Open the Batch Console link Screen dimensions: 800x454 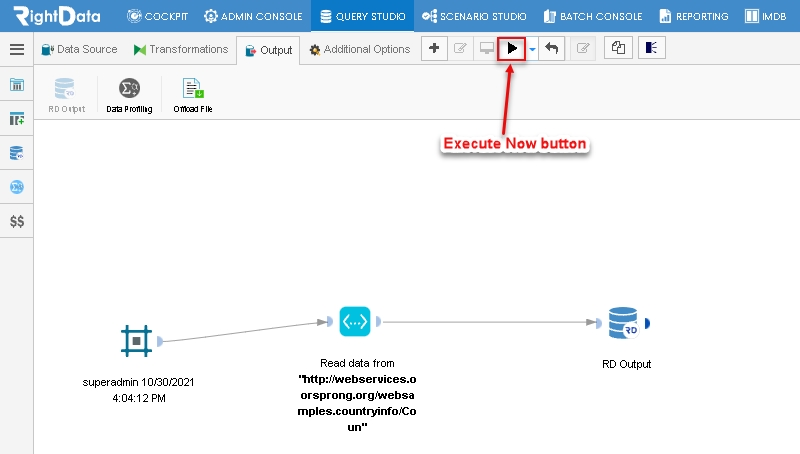(x=593, y=16)
